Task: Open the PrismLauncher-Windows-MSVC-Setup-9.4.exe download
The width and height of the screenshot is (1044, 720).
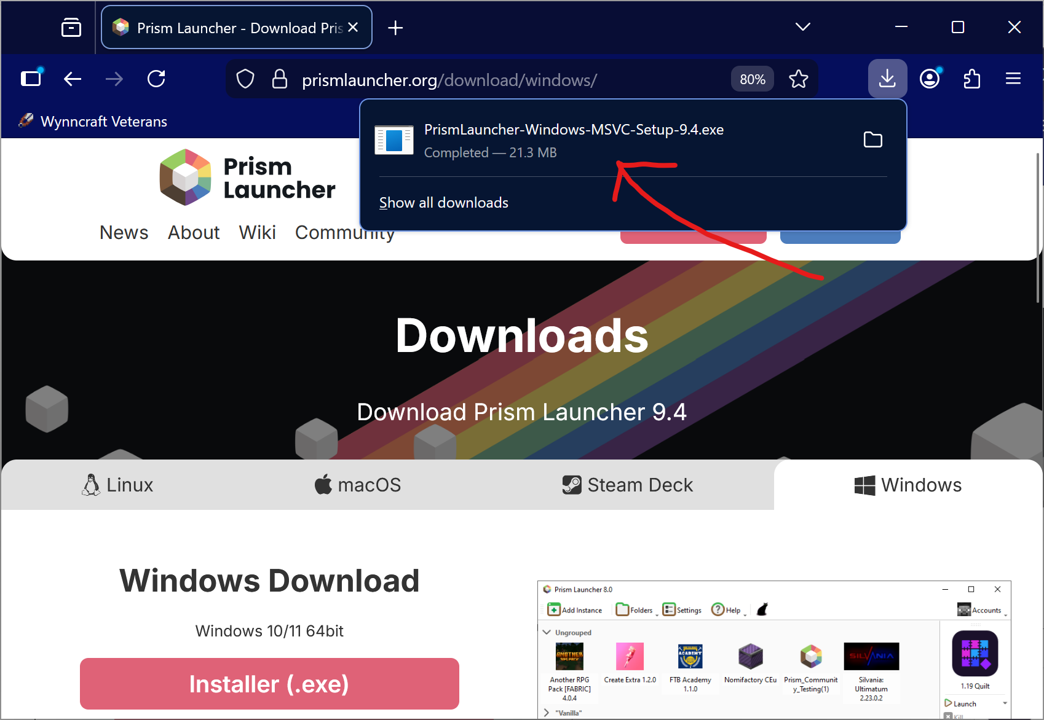Action: [x=573, y=140]
